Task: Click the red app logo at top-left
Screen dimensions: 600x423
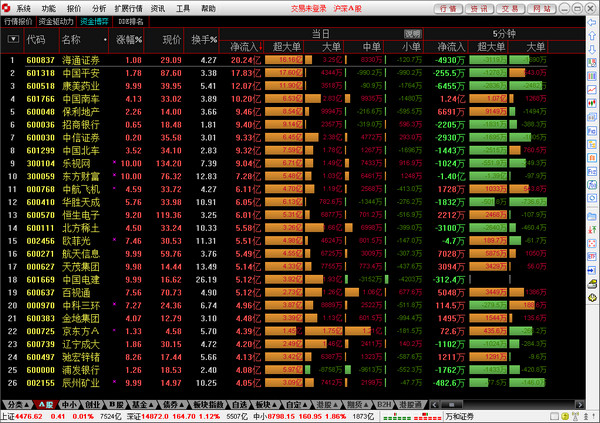Action: [7, 7]
